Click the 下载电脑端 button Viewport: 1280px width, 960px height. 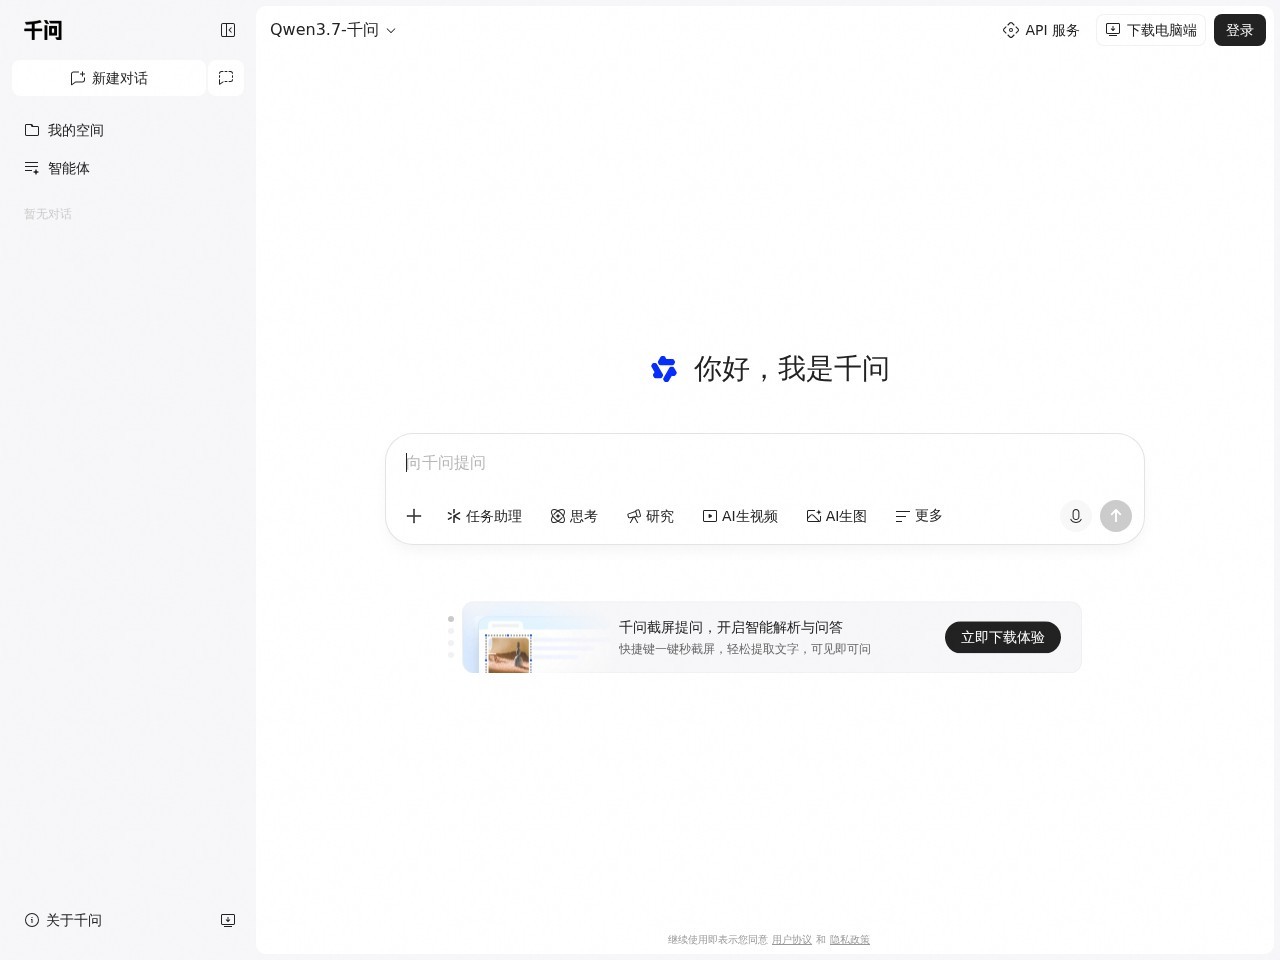click(x=1151, y=30)
